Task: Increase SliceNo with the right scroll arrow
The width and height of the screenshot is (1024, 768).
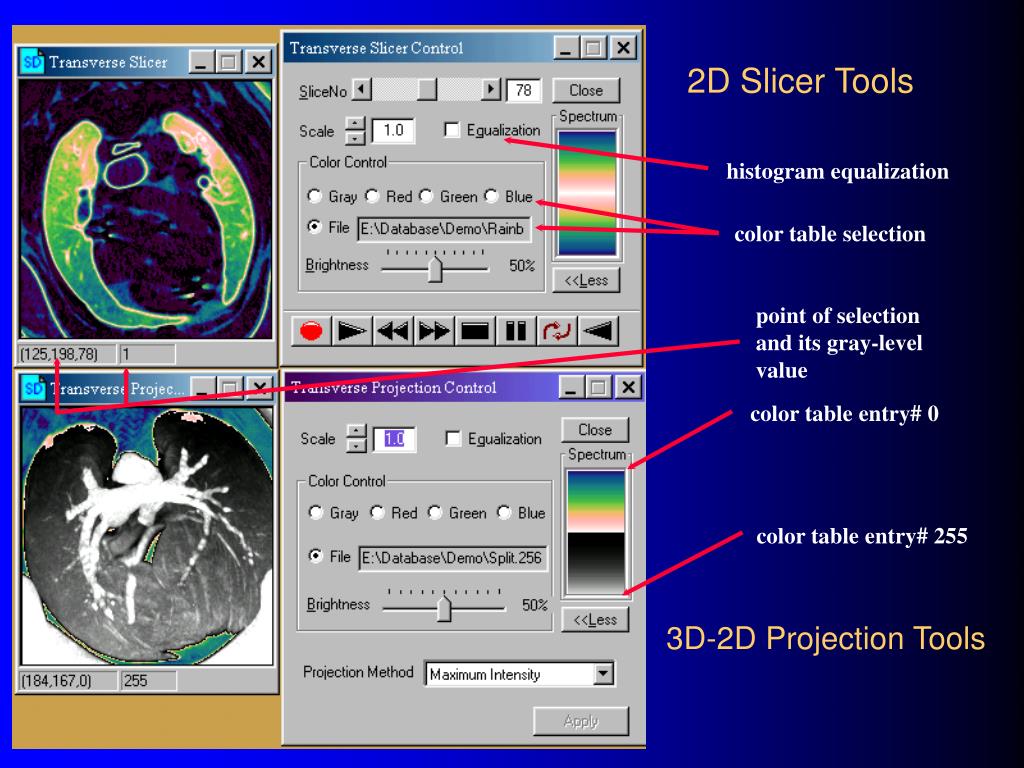Action: pos(491,89)
